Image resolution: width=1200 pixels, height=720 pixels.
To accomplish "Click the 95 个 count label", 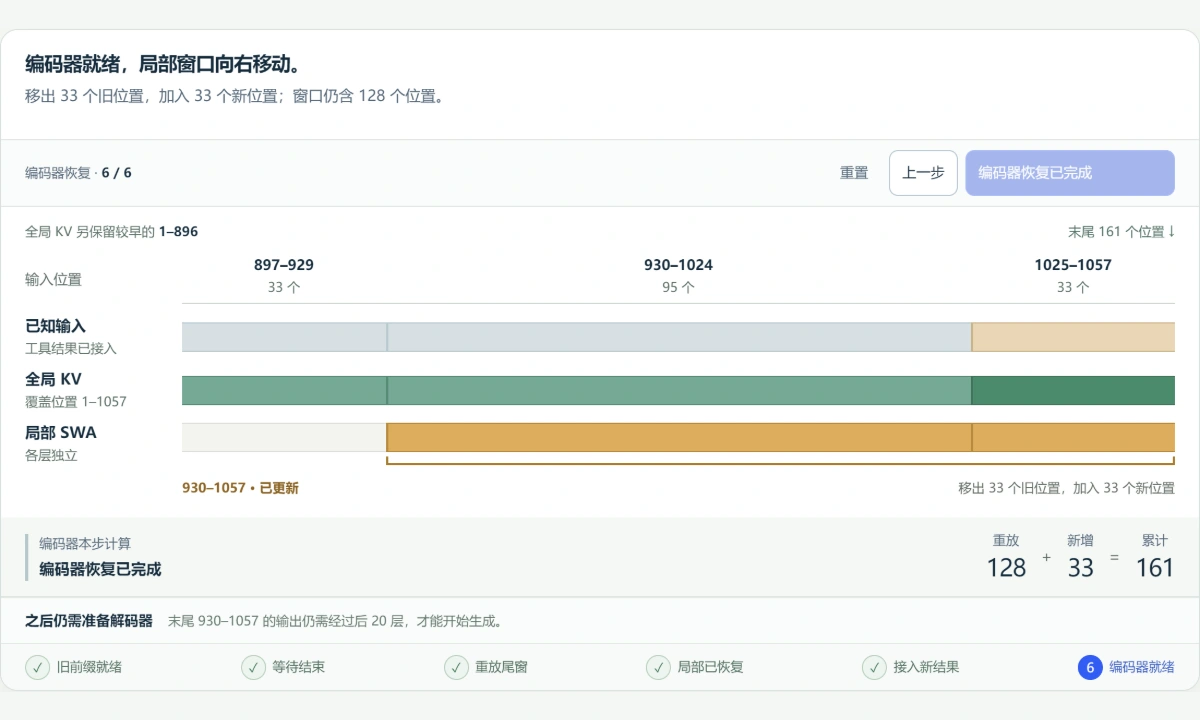I will pyautogui.click(x=679, y=287).
